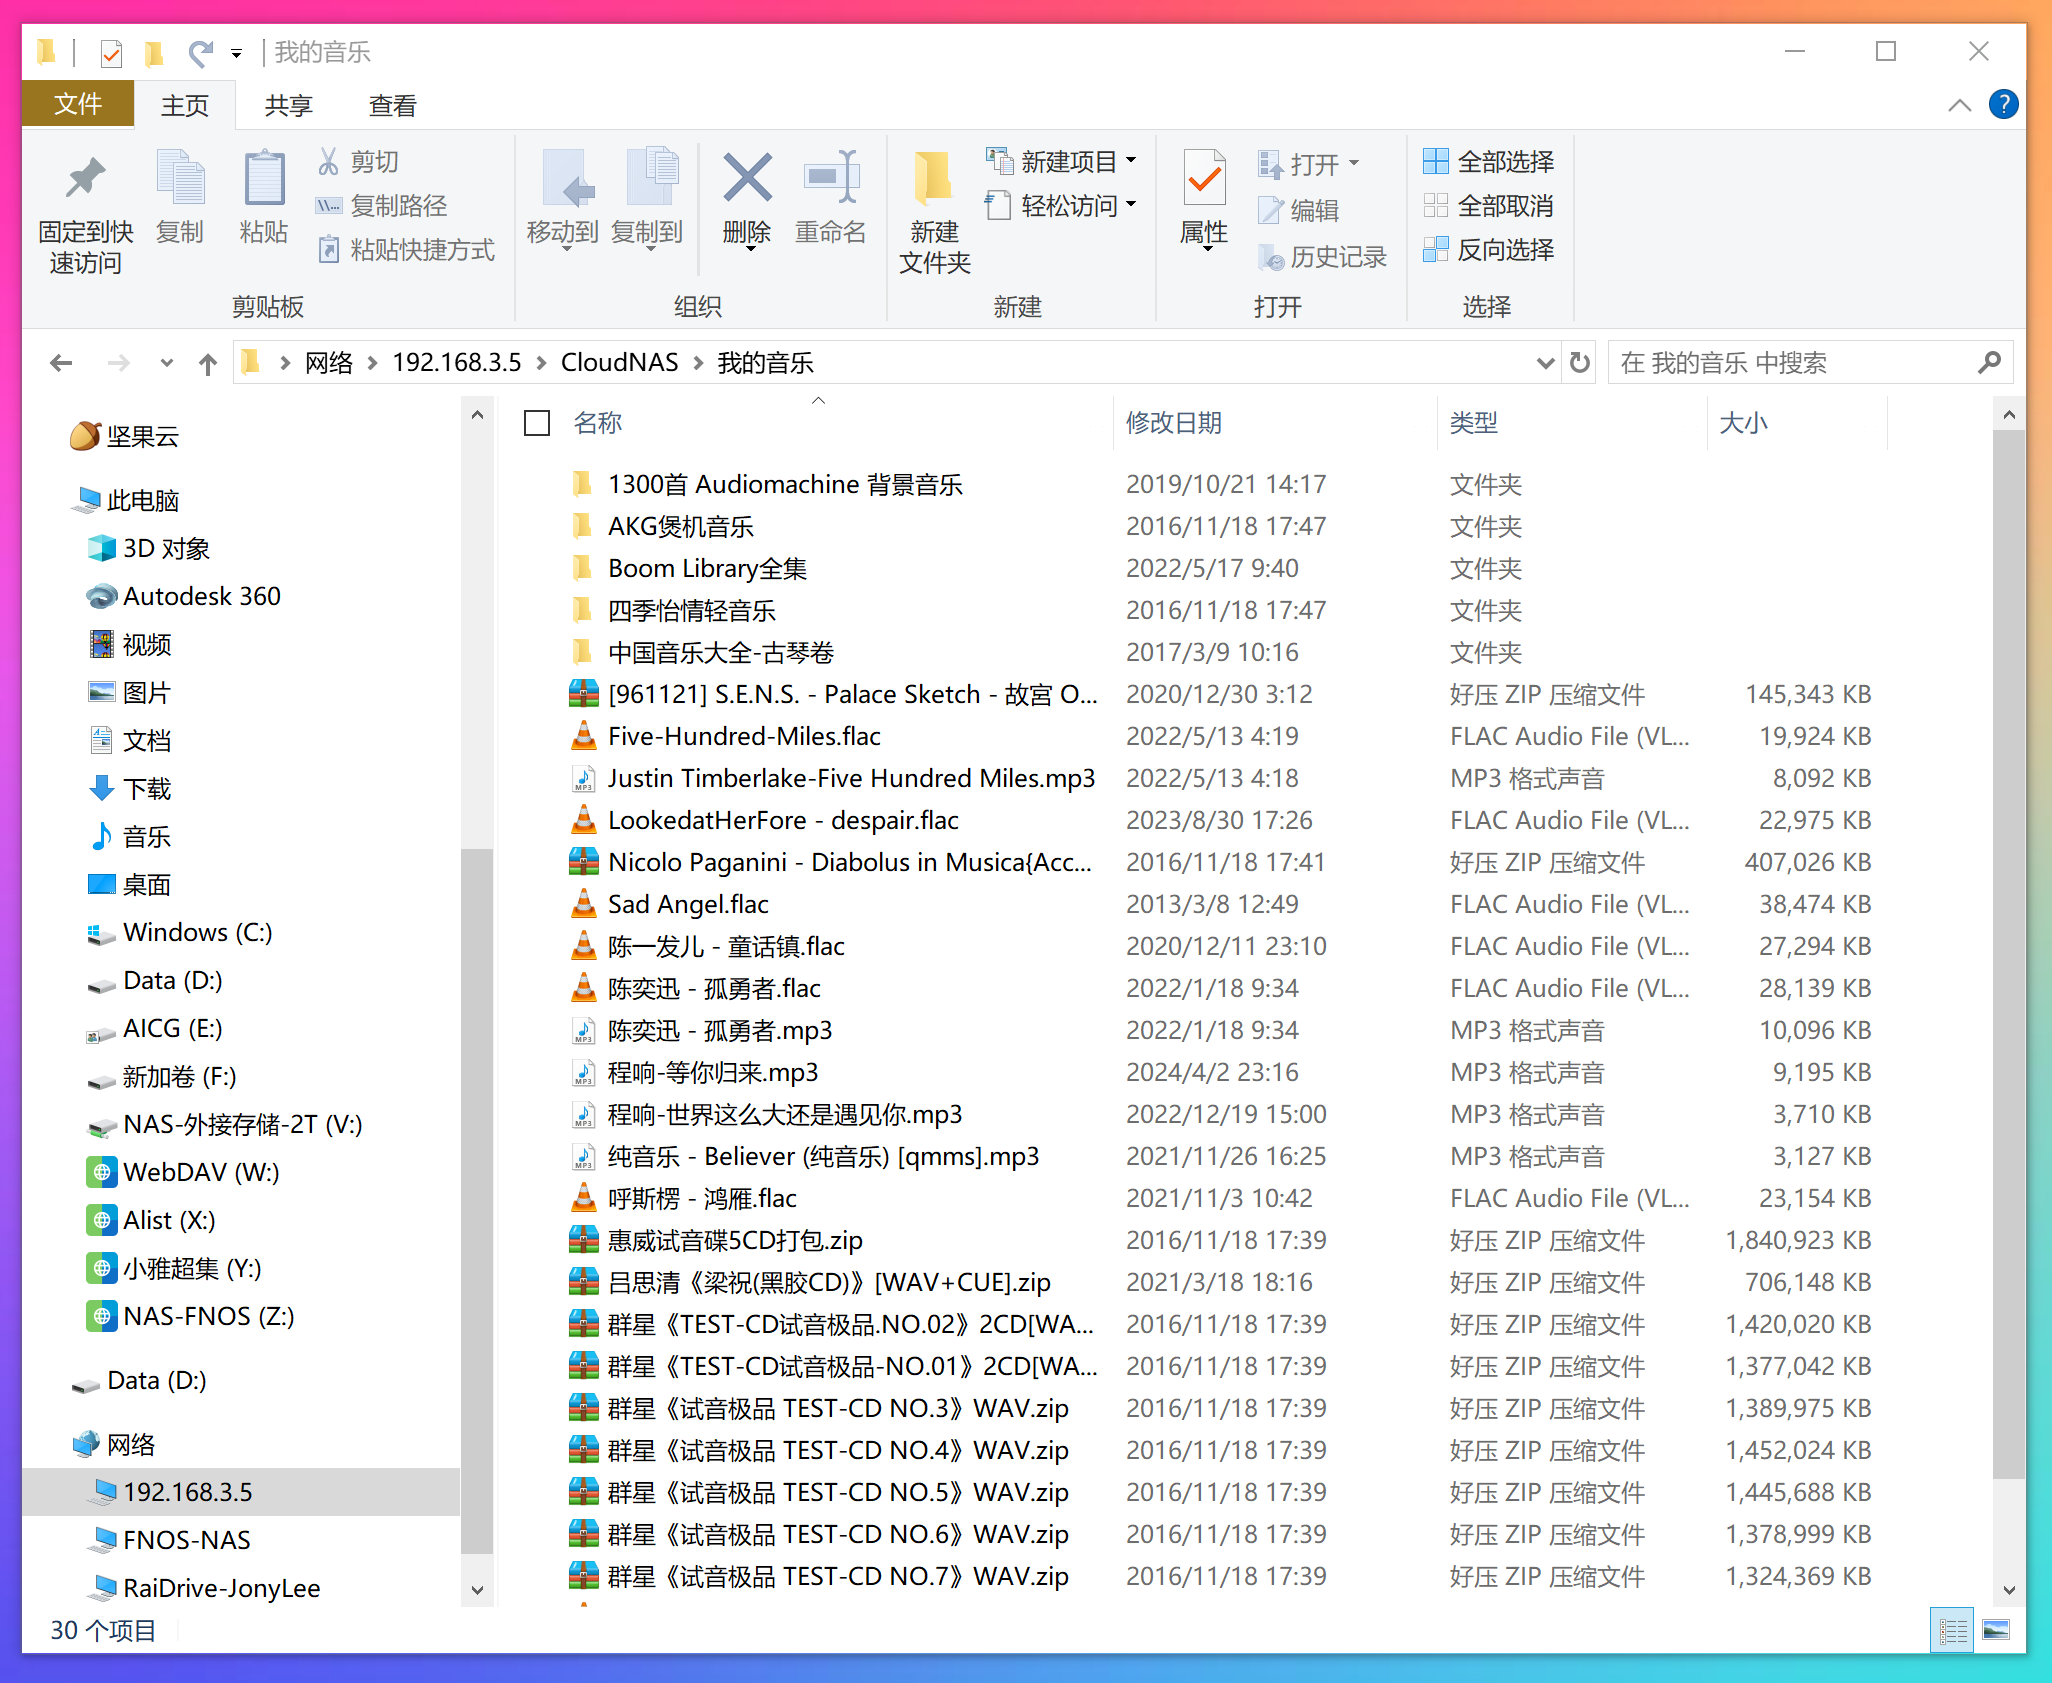This screenshot has height=1683, width=2052.
Task: Click the Paste (粘贴) icon
Action: (x=263, y=197)
